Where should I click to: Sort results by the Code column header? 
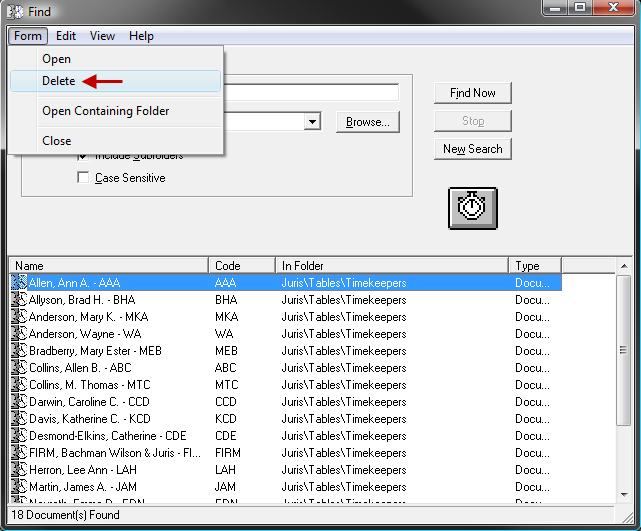pos(242,266)
